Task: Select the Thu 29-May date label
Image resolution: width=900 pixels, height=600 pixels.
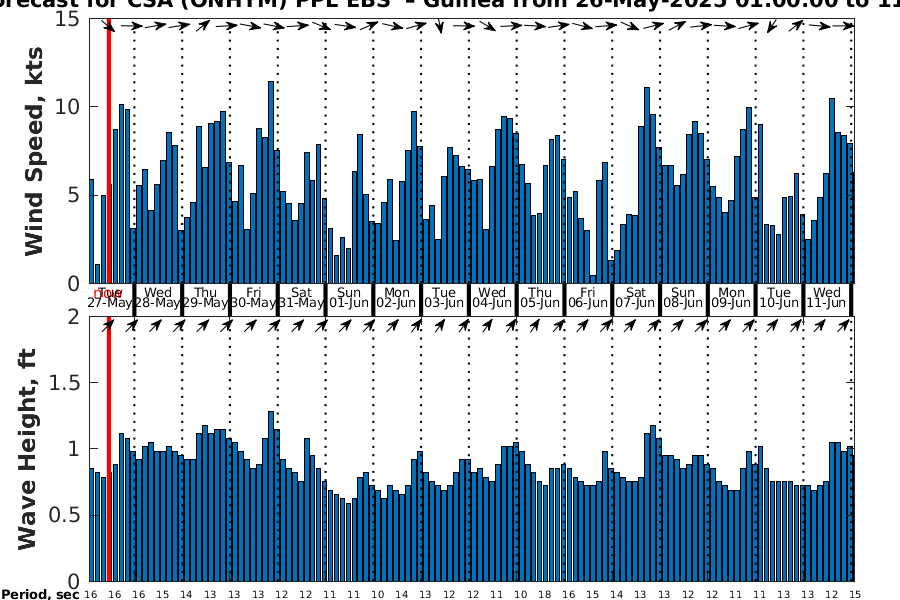Action: (205, 297)
